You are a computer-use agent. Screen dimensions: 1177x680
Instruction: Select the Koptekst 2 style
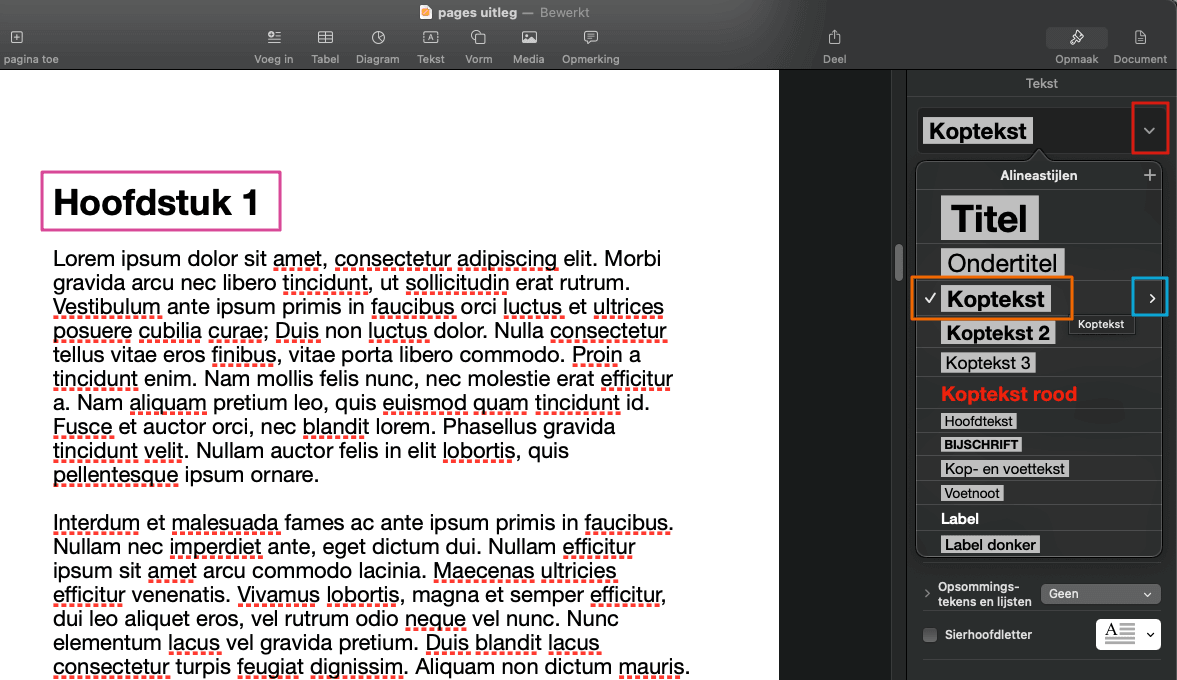998,332
